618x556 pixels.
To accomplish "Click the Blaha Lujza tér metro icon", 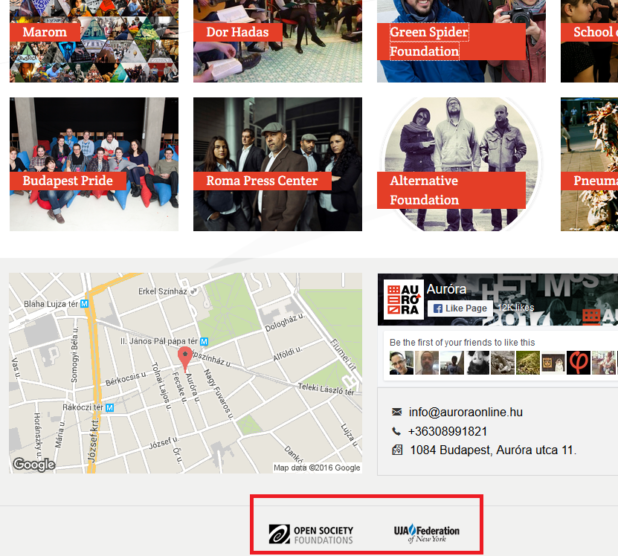I will [x=85, y=303].
